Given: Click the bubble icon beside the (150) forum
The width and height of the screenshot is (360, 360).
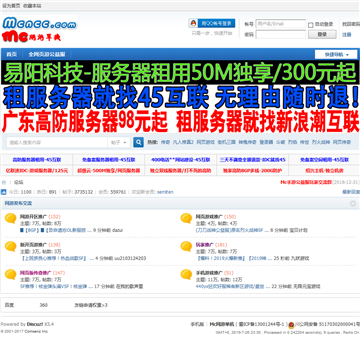Looking at the screenshot, I should [186, 218].
